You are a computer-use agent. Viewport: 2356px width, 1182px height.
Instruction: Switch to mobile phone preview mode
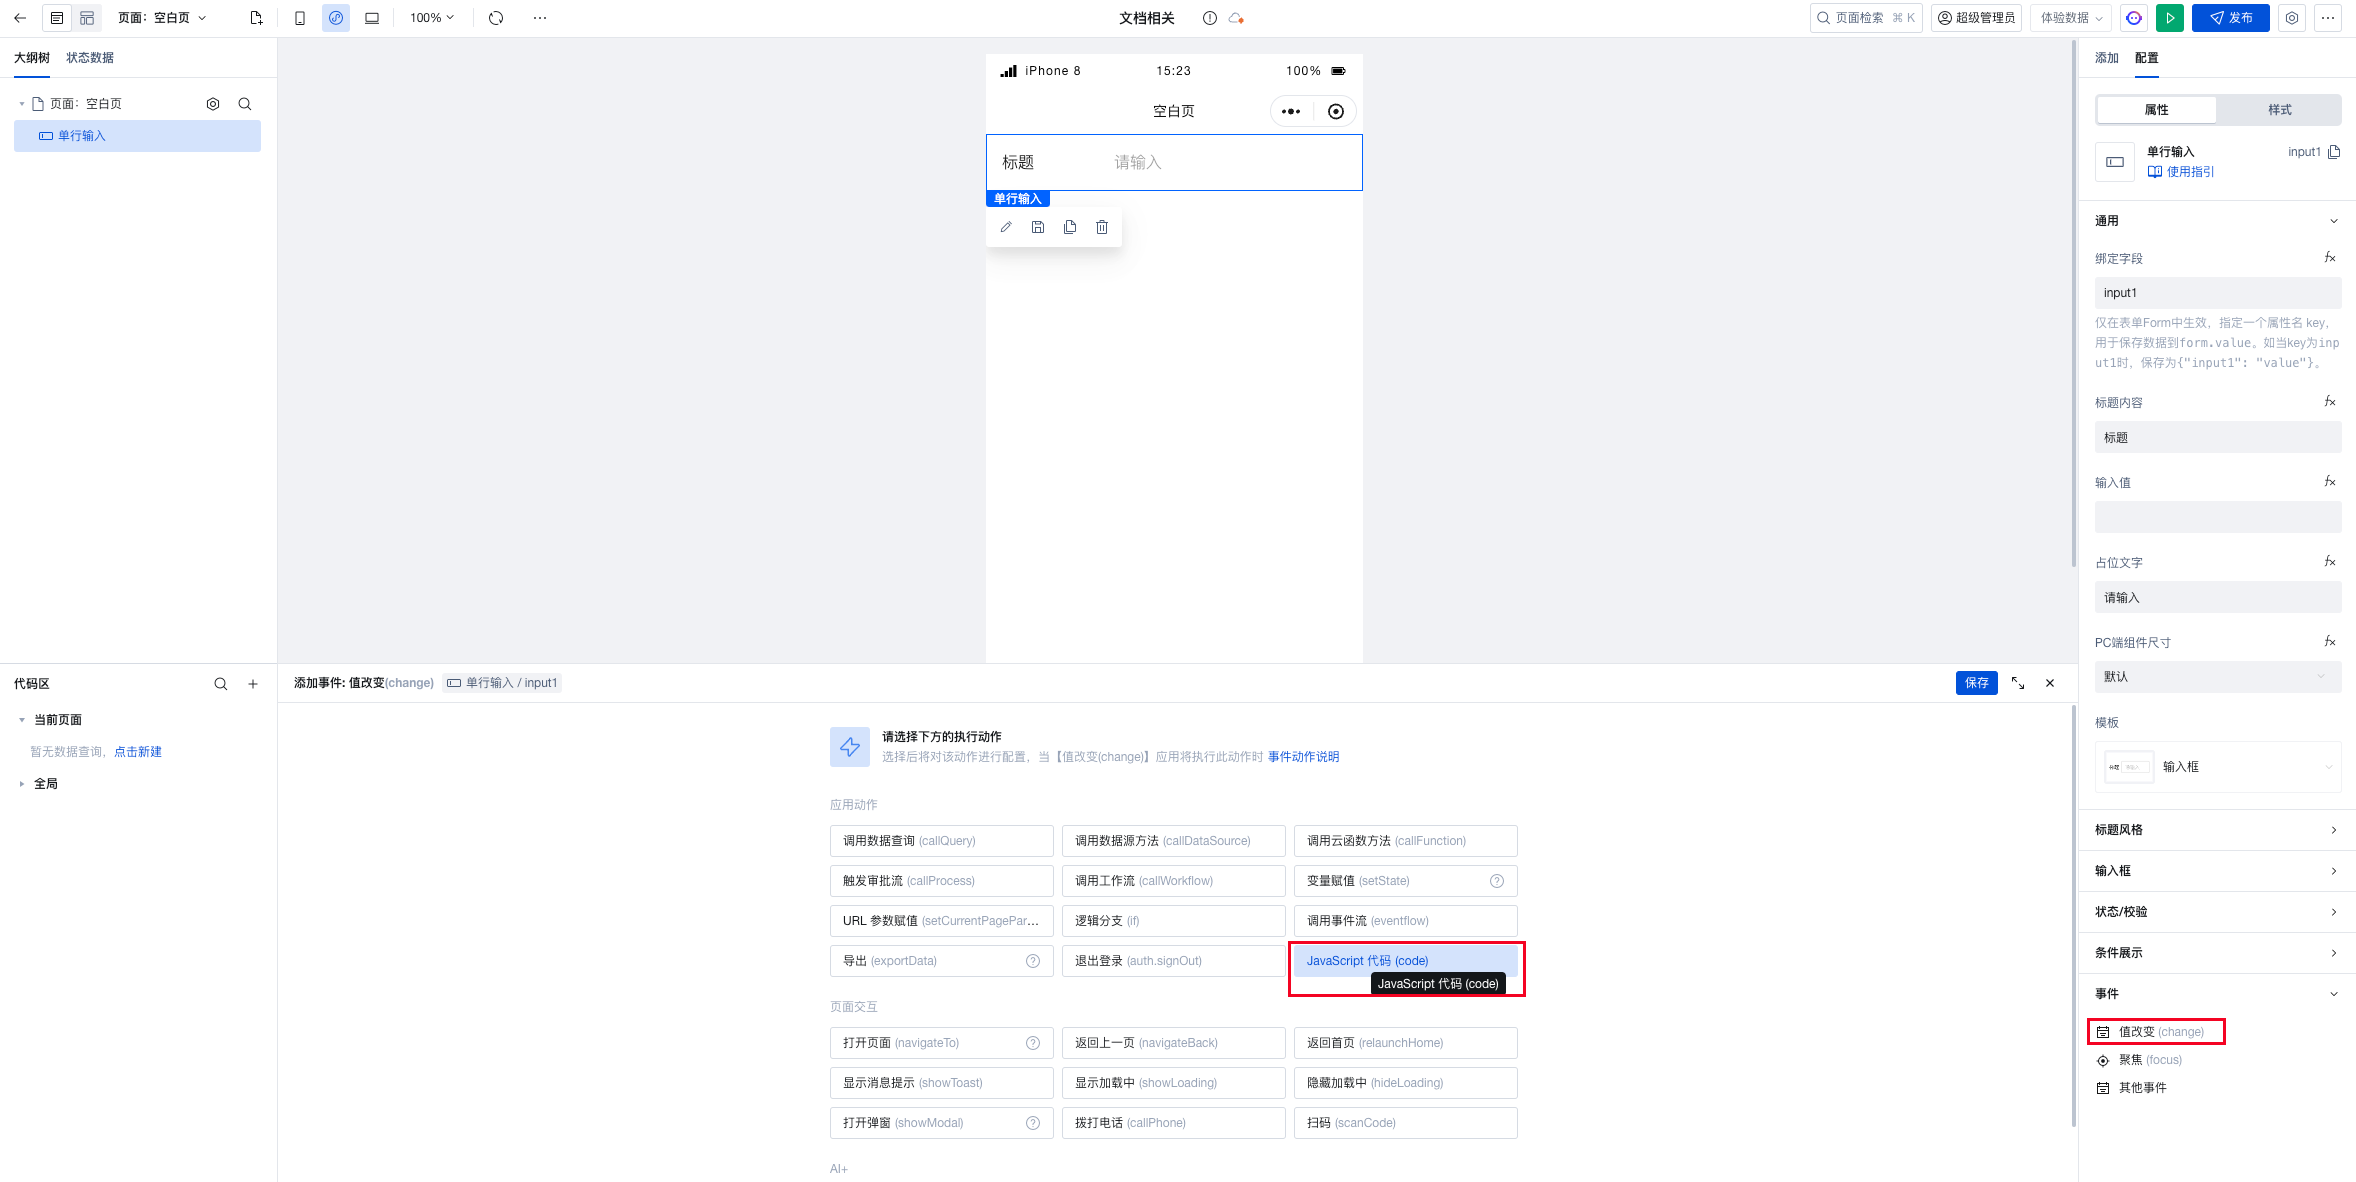tap(300, 18)
